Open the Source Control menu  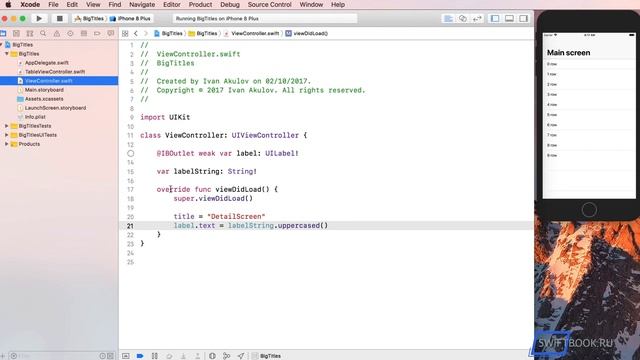[269, 4]
